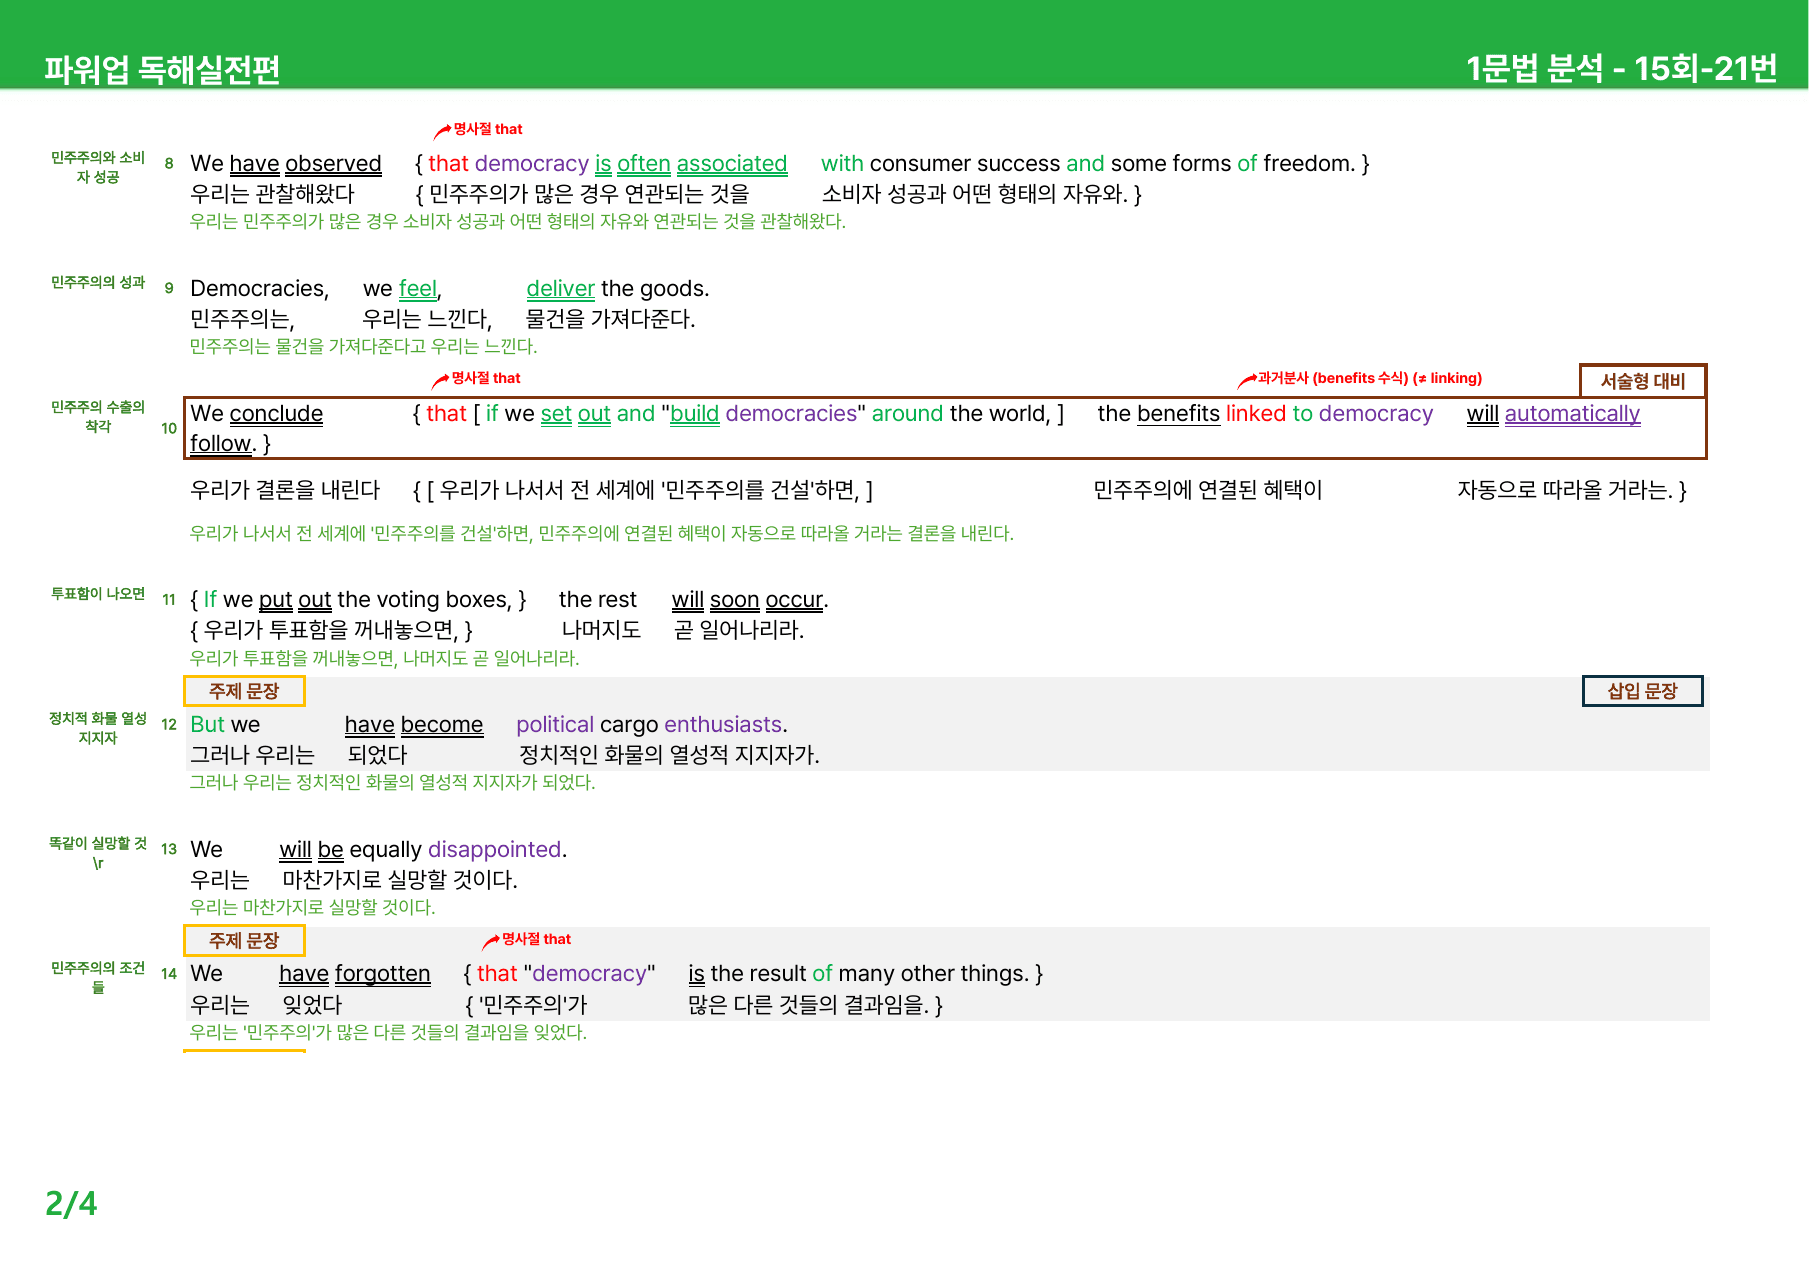Image resolution: width=1809 pixels, height=1279 pixels.
Task: Click the translation '많은 다른 것들의 결과임을.'
Action: [x=808, y=1005]
